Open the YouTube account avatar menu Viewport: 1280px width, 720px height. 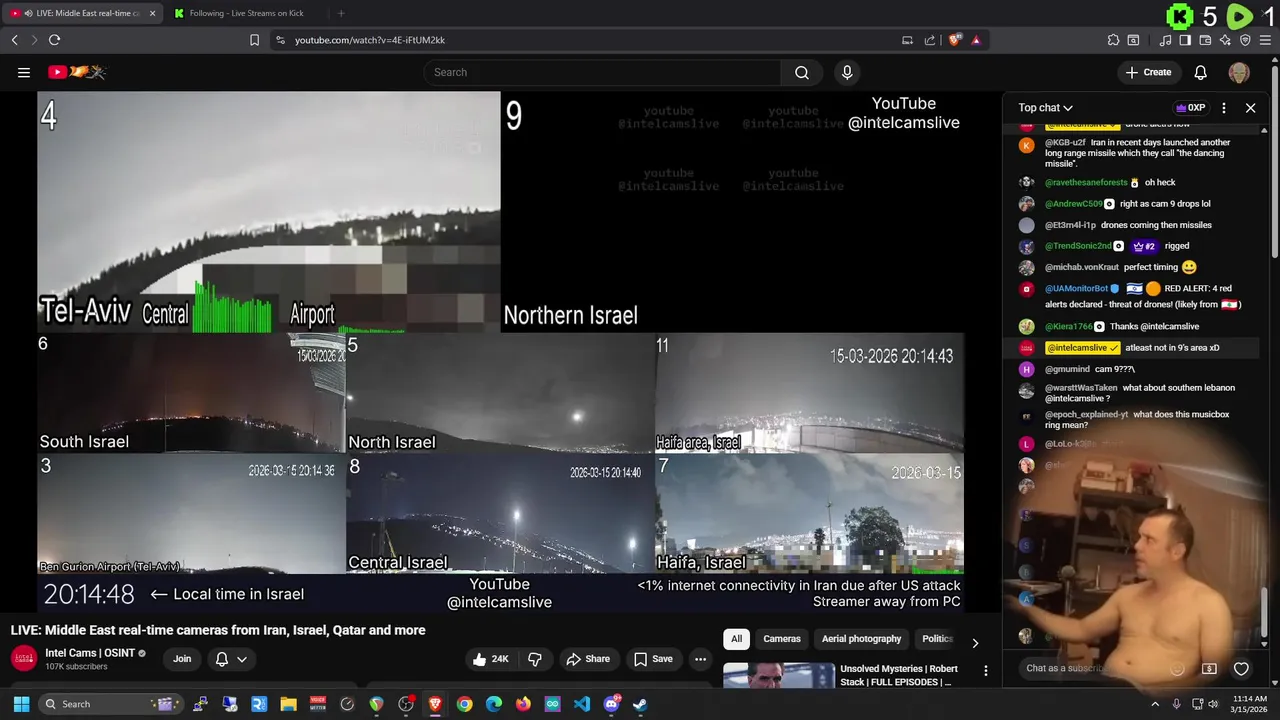1239,72
